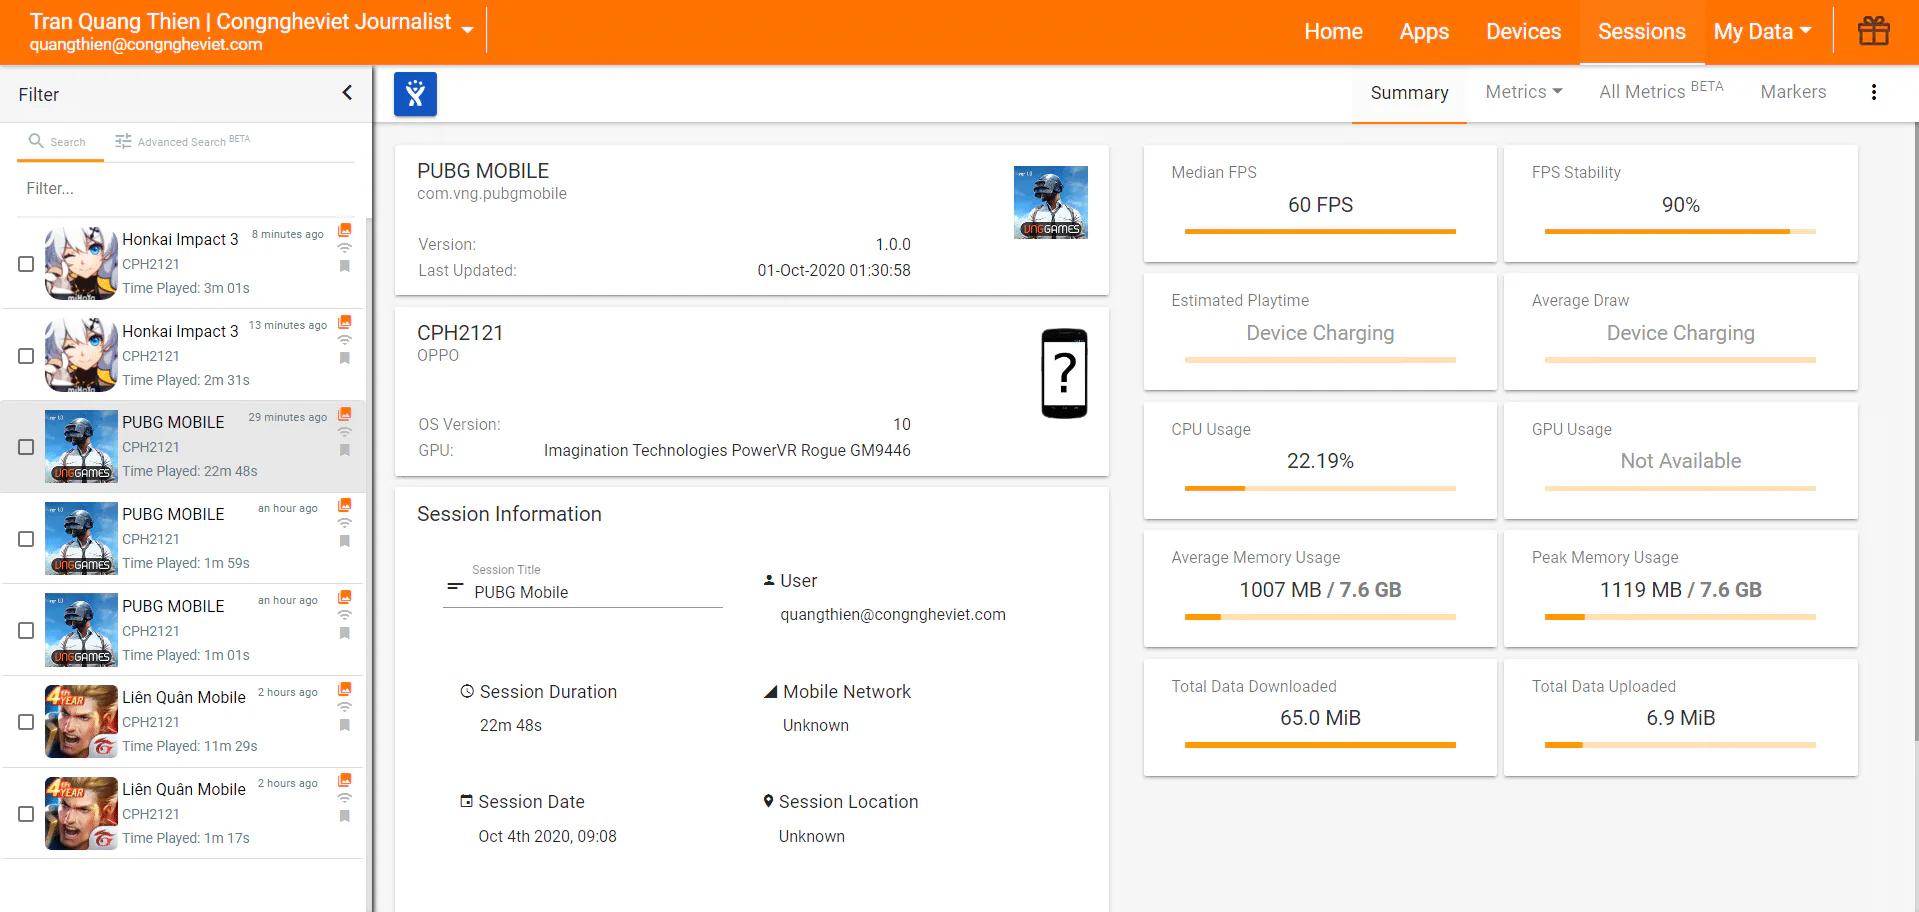1919x912 pixels.
Task: Open the GameBench logo button
Action: [x=415, y=94]
